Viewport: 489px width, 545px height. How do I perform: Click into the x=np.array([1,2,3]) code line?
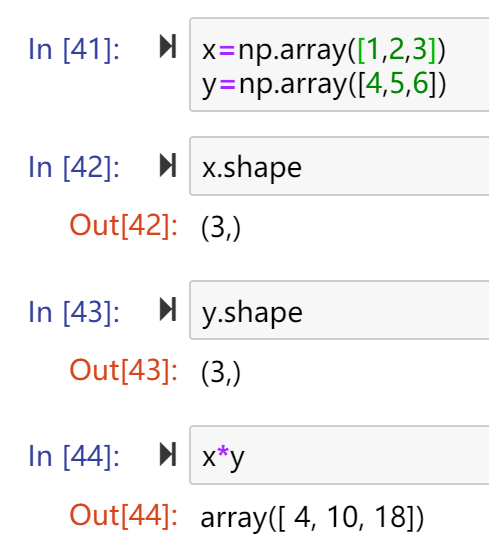pos(324,50)
